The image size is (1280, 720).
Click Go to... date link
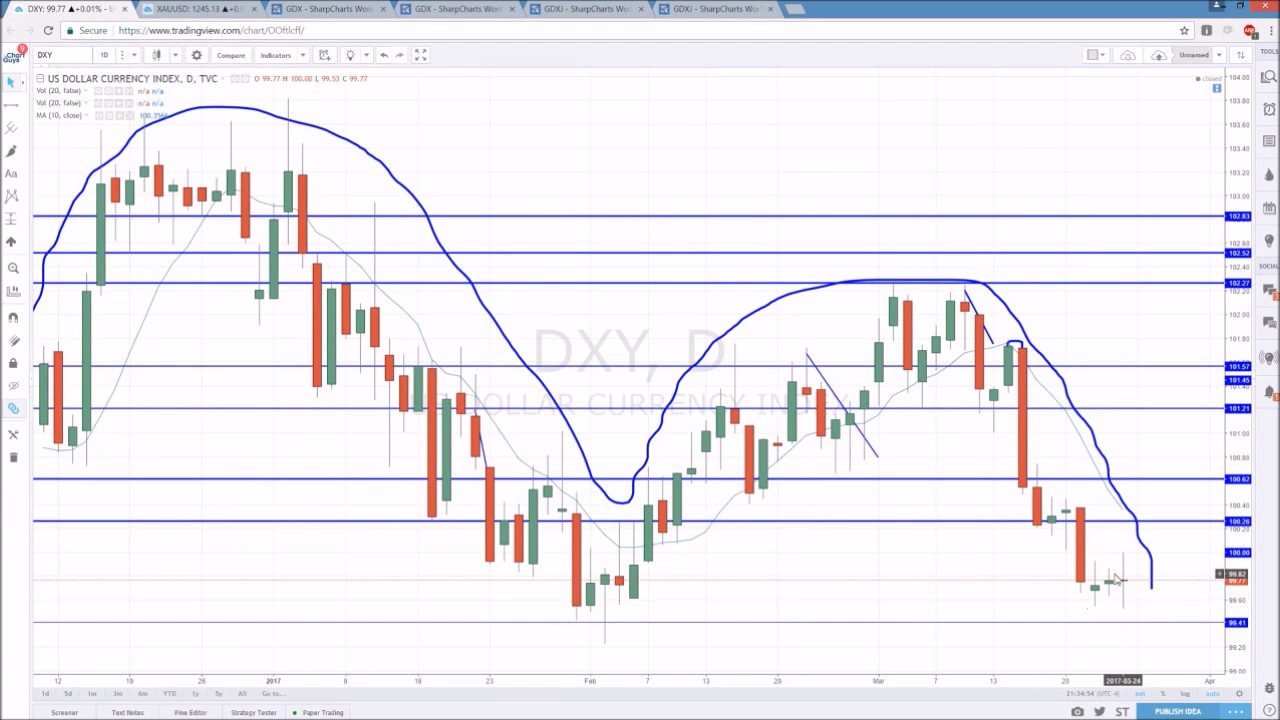click(x=273, y=694)
